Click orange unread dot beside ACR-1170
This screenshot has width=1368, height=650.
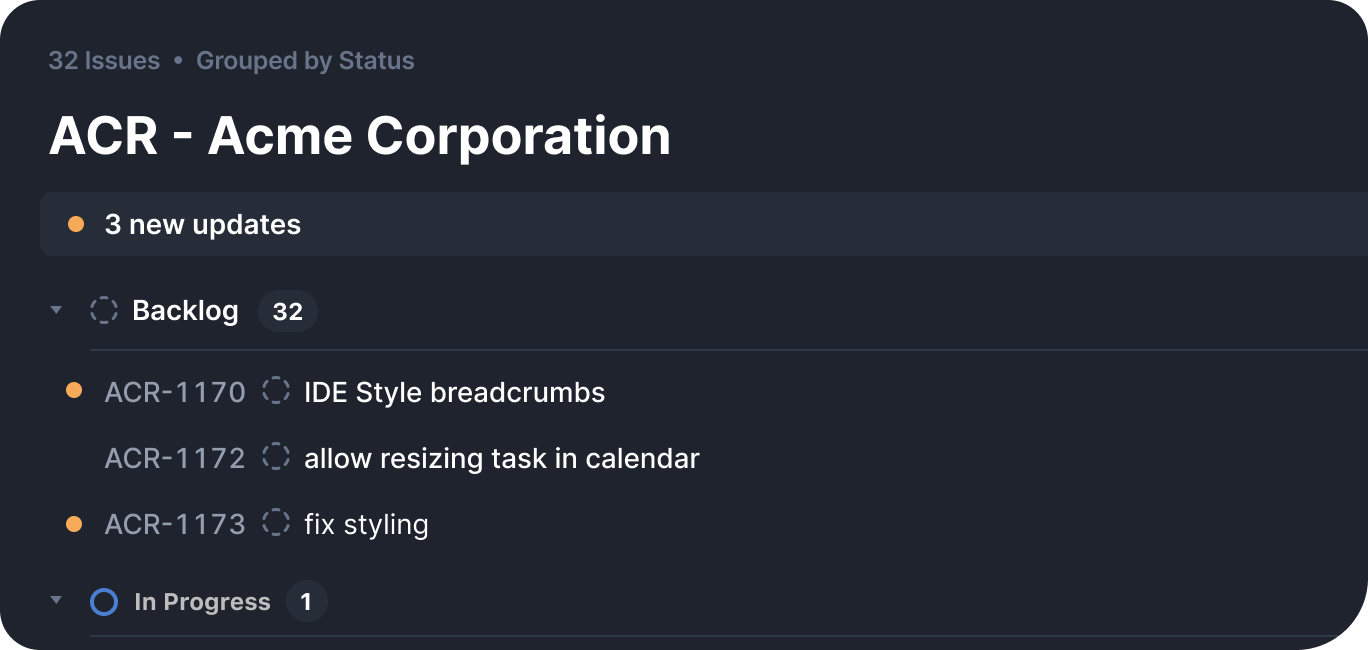coord(74,391)
